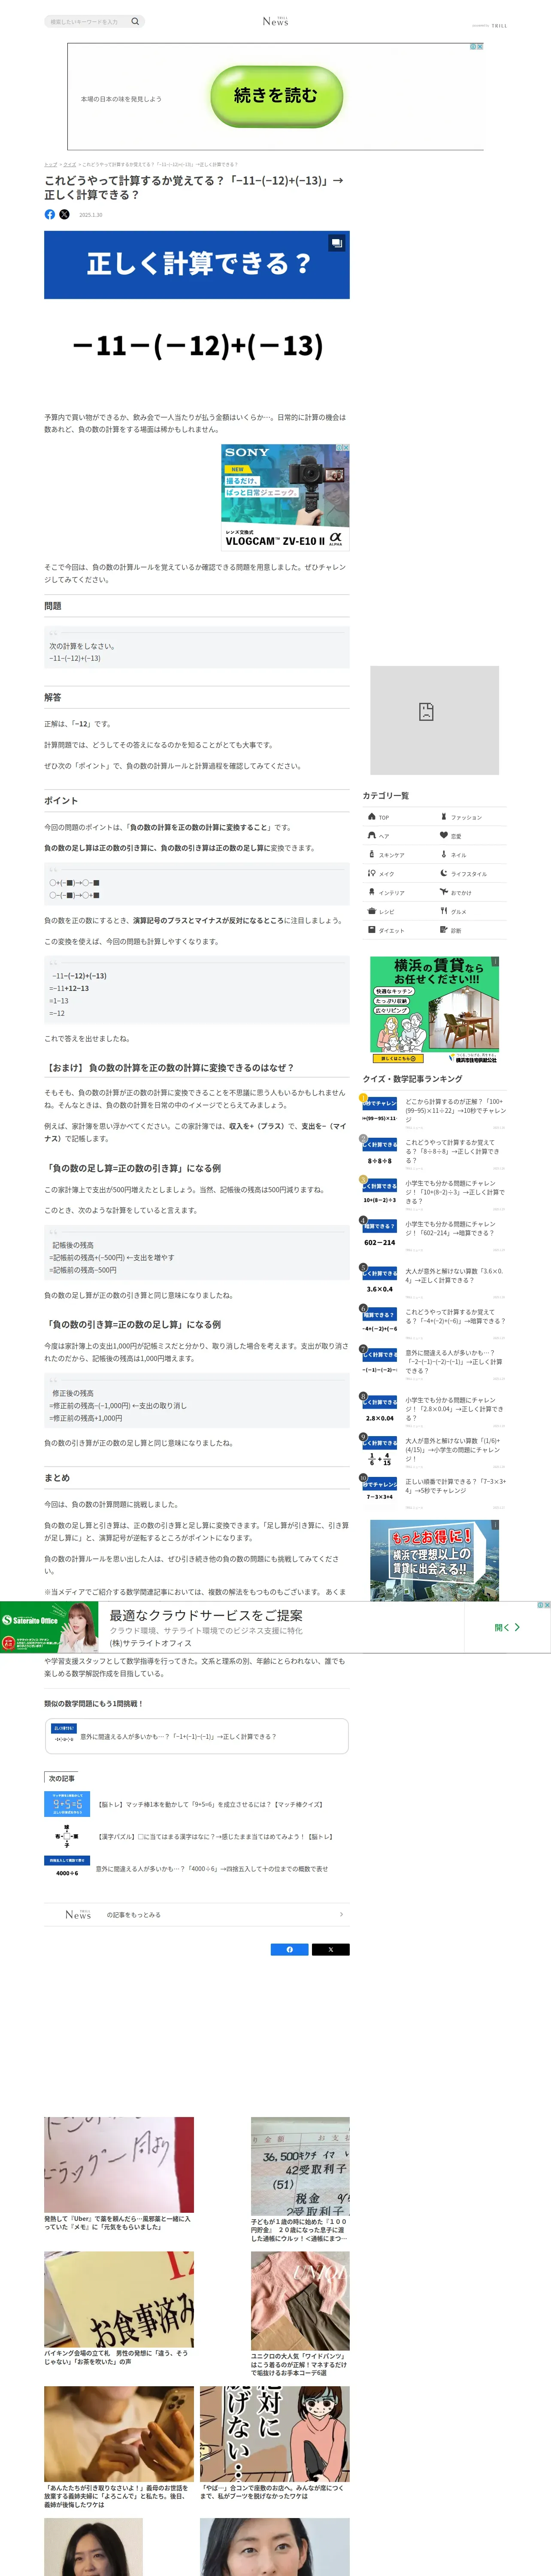Image resolution: width=551 pixels, height=2576 pixels.
Task: Open ranking item 7 about −2−(−1)−(−2)−(−1)
Action: pyautogui.click(x=434, y=1363)
